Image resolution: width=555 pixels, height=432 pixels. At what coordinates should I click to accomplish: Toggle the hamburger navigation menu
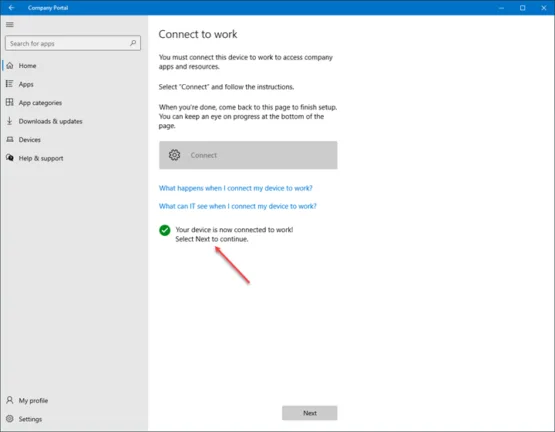coord(10,24)
